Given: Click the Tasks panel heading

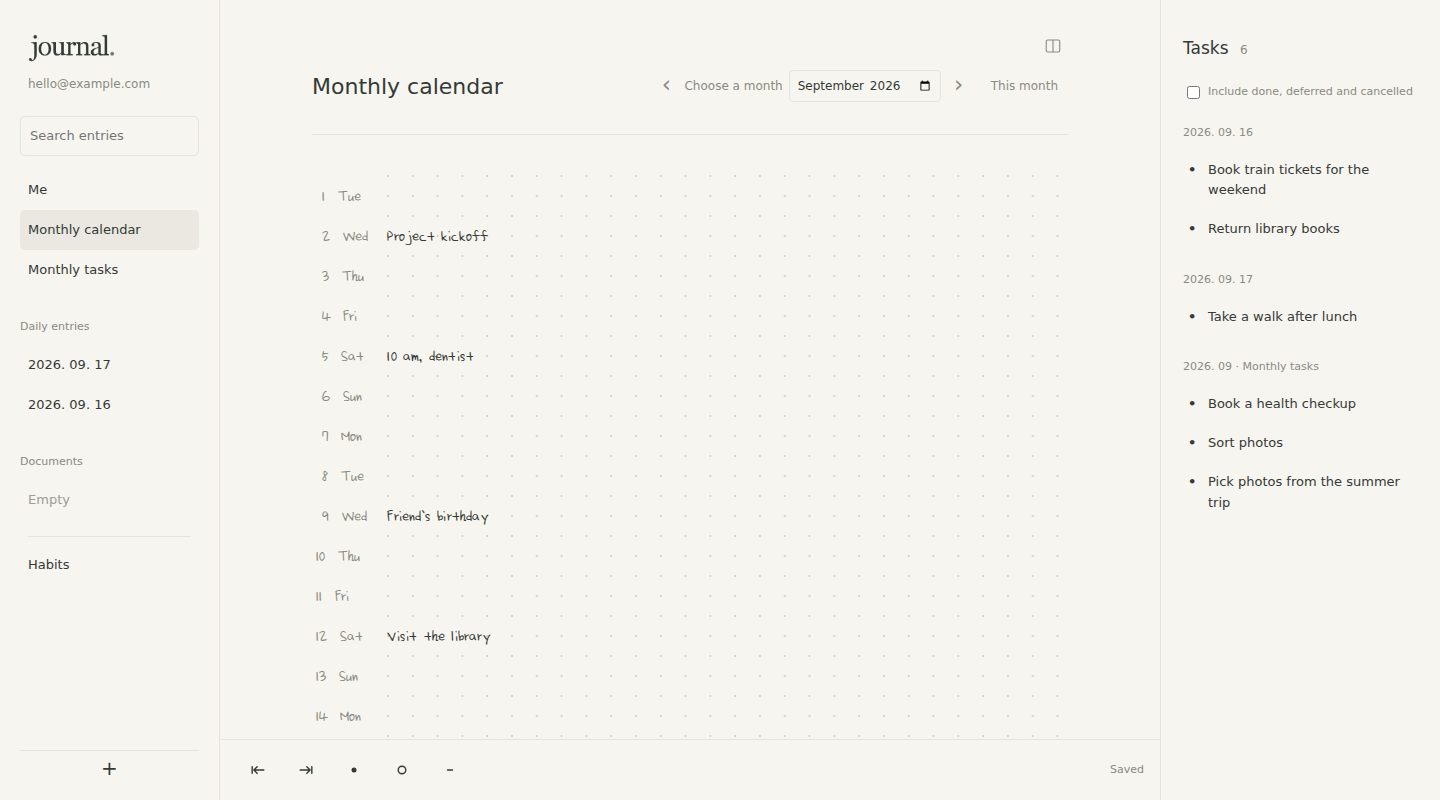Looking at the screenshot, I should coord(1205,48).
